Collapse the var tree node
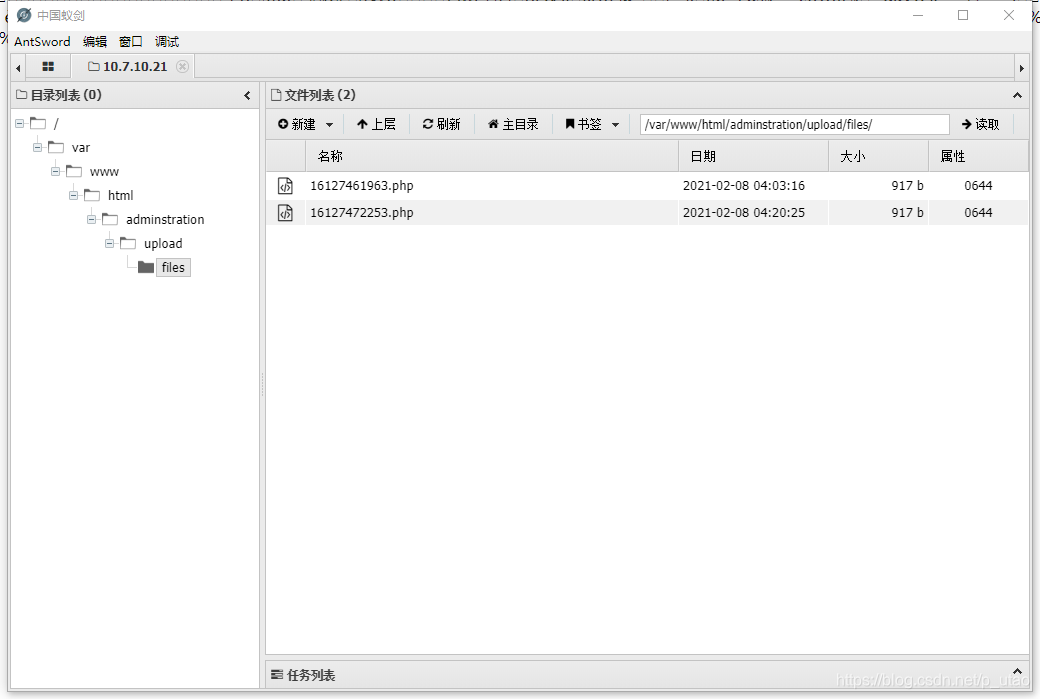This screenshot has height=699, width=1040. [x=38, y=147]
